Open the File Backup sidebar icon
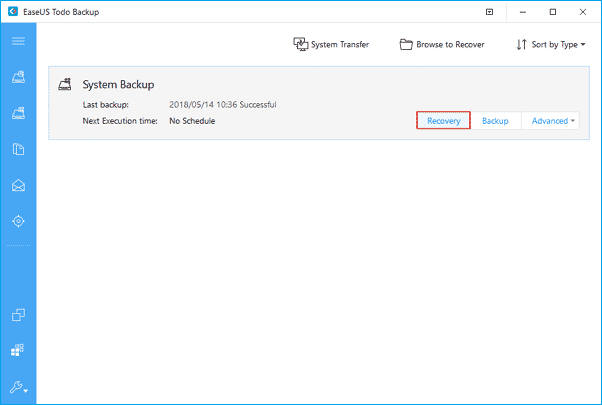The image size is (602, 405). (x=18, y=149)
